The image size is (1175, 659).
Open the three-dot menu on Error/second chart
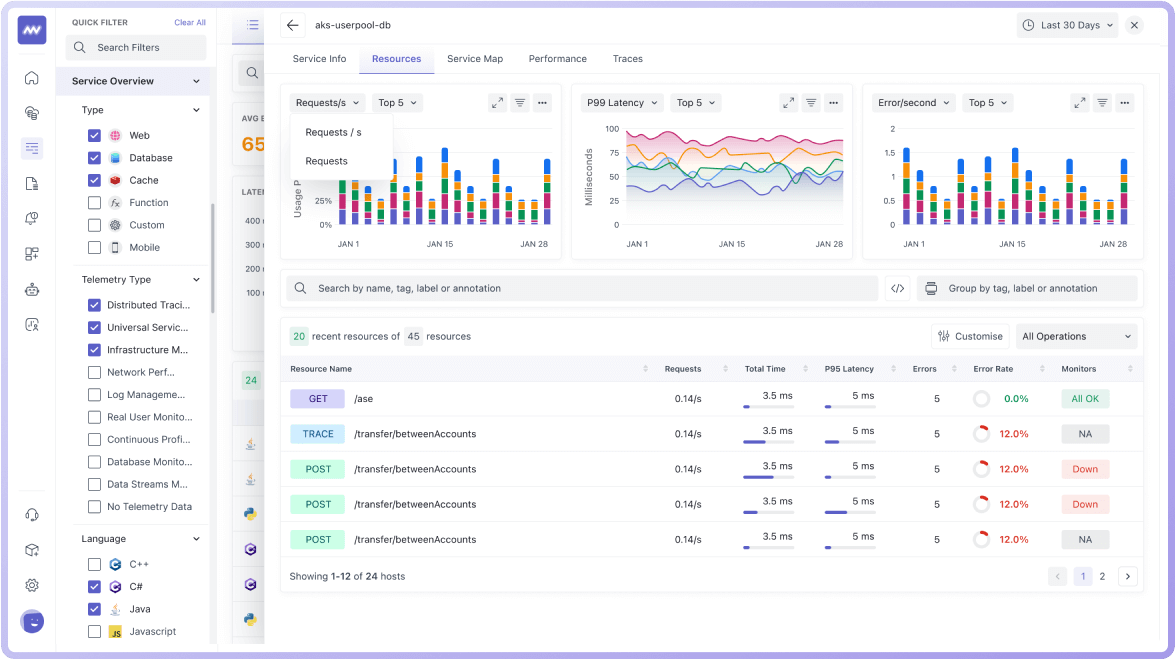point(1124,102)
